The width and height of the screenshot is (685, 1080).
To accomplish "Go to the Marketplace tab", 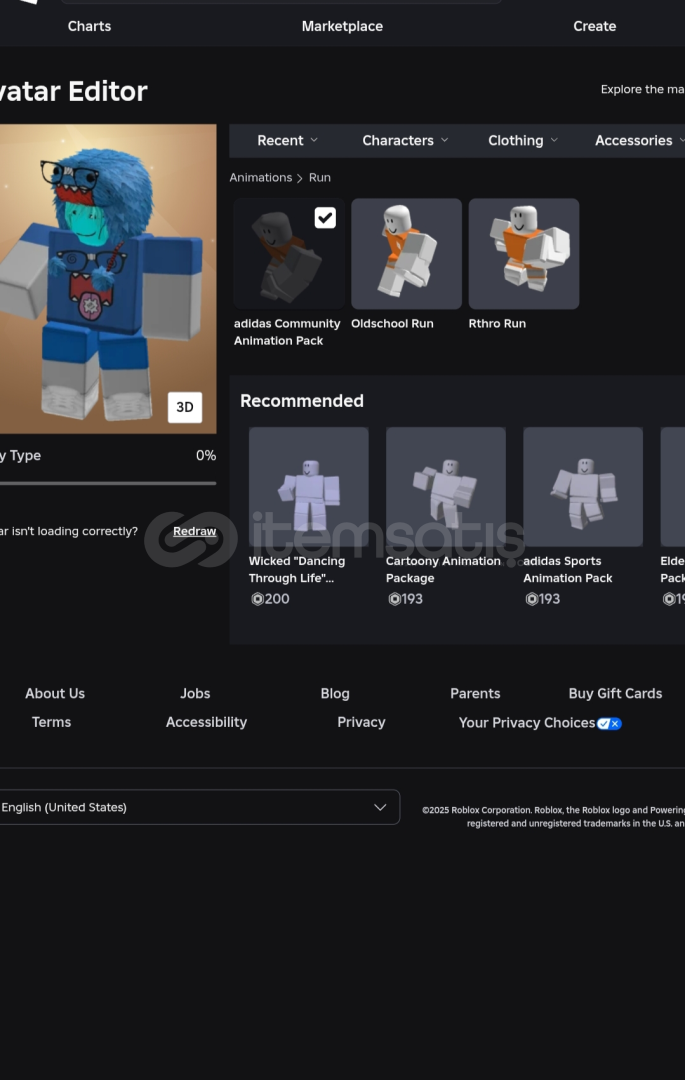I will click(342, 26).
